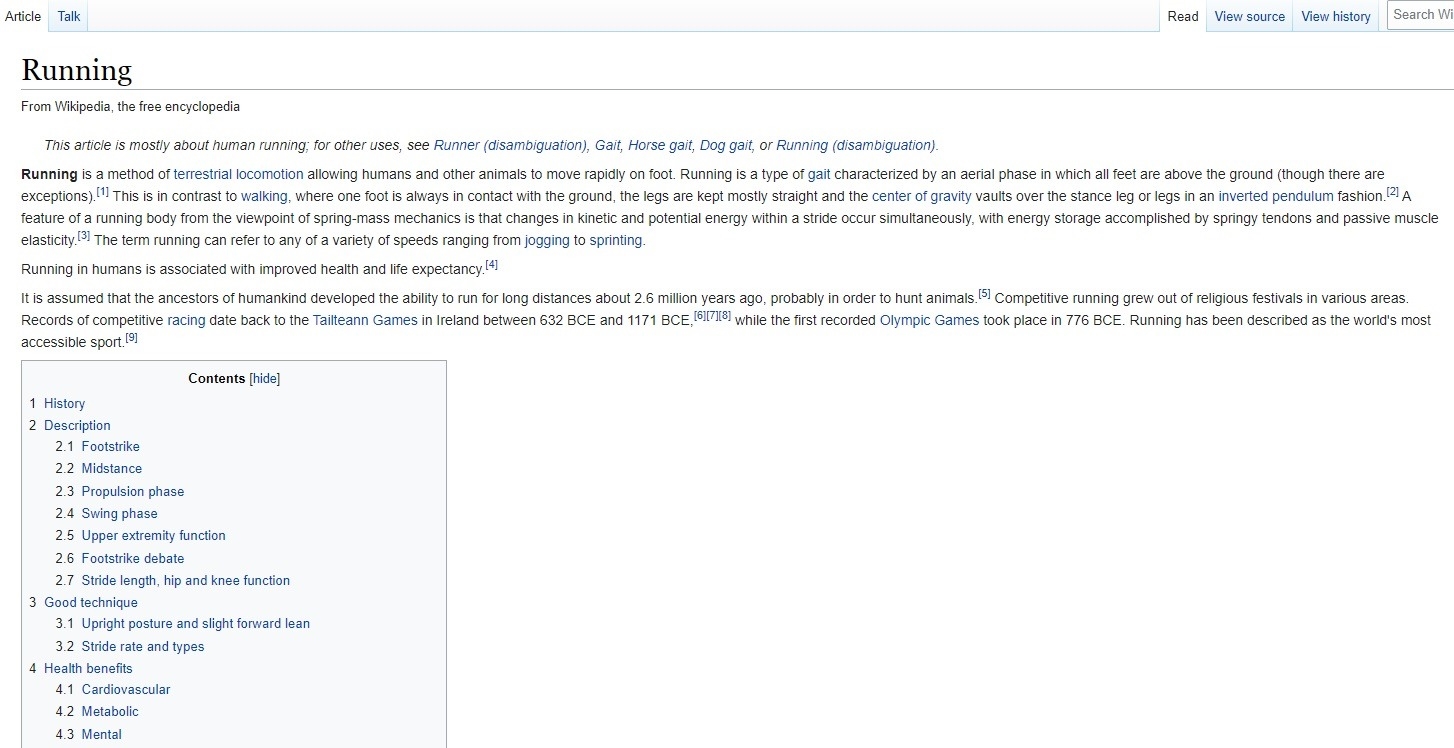Select Upper extremity function contents entry
This screenshot has height=748, width=1454.
coord(153,535)
